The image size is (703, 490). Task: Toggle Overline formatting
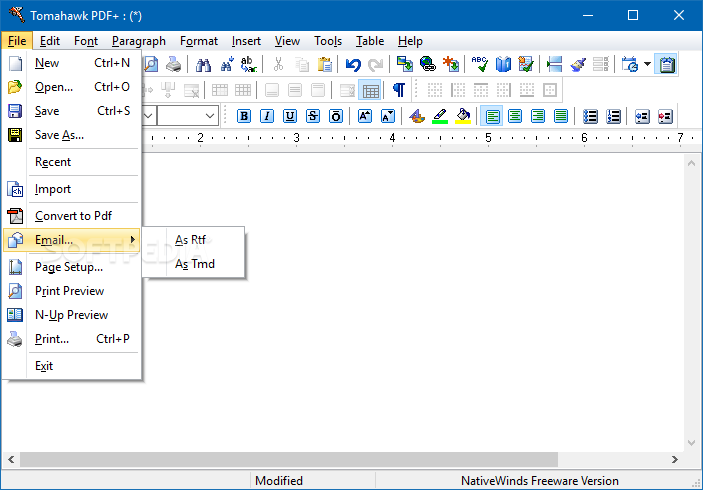tap(336, 117)
